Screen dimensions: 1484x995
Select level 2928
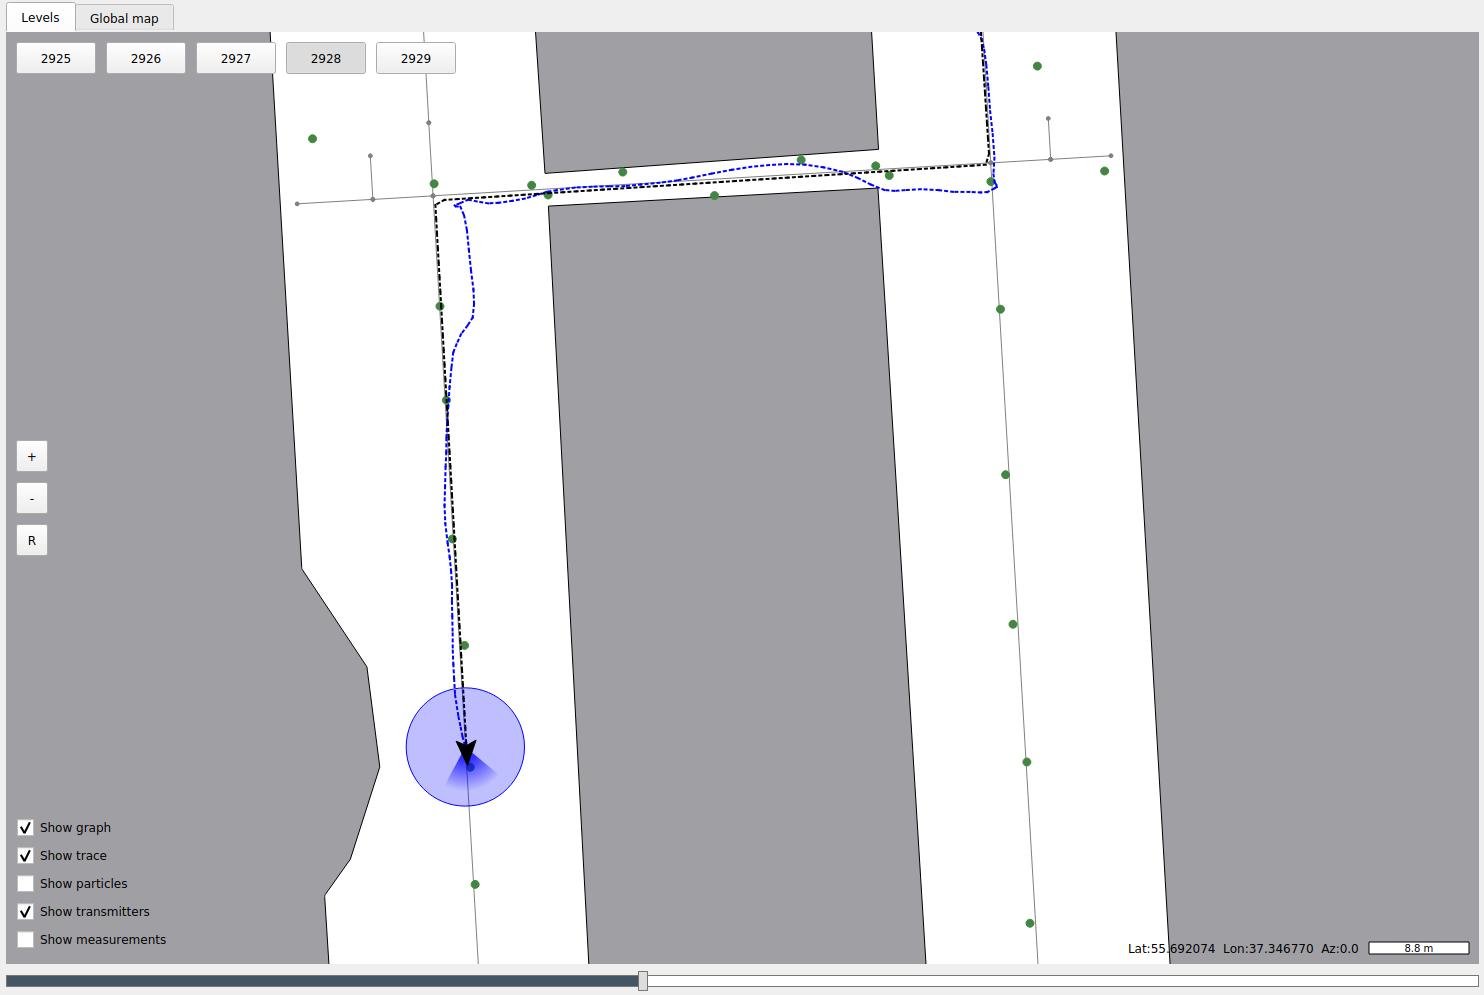(x=326, y=58)
